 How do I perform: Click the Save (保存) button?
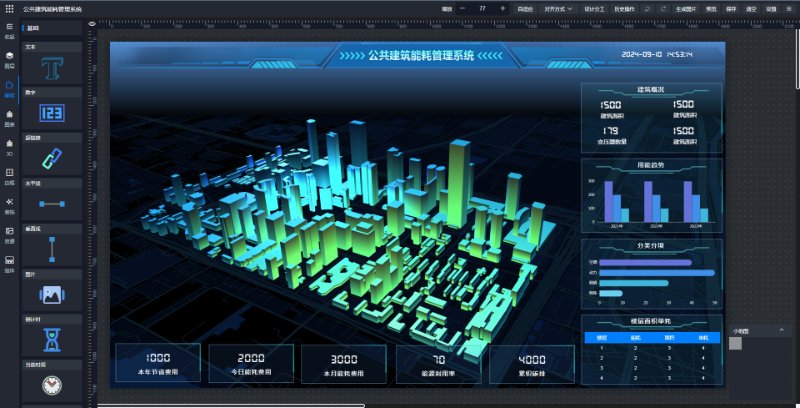coord(731,8)
